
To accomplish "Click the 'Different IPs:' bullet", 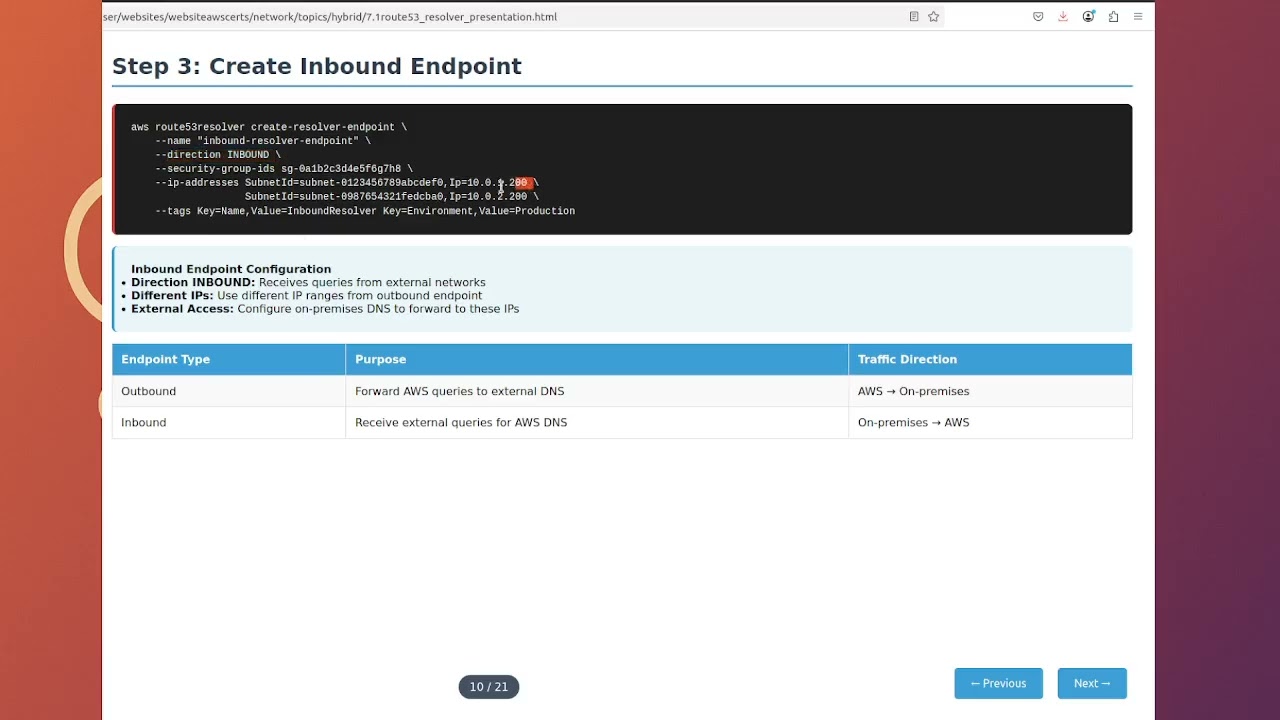I will (306, 295).
